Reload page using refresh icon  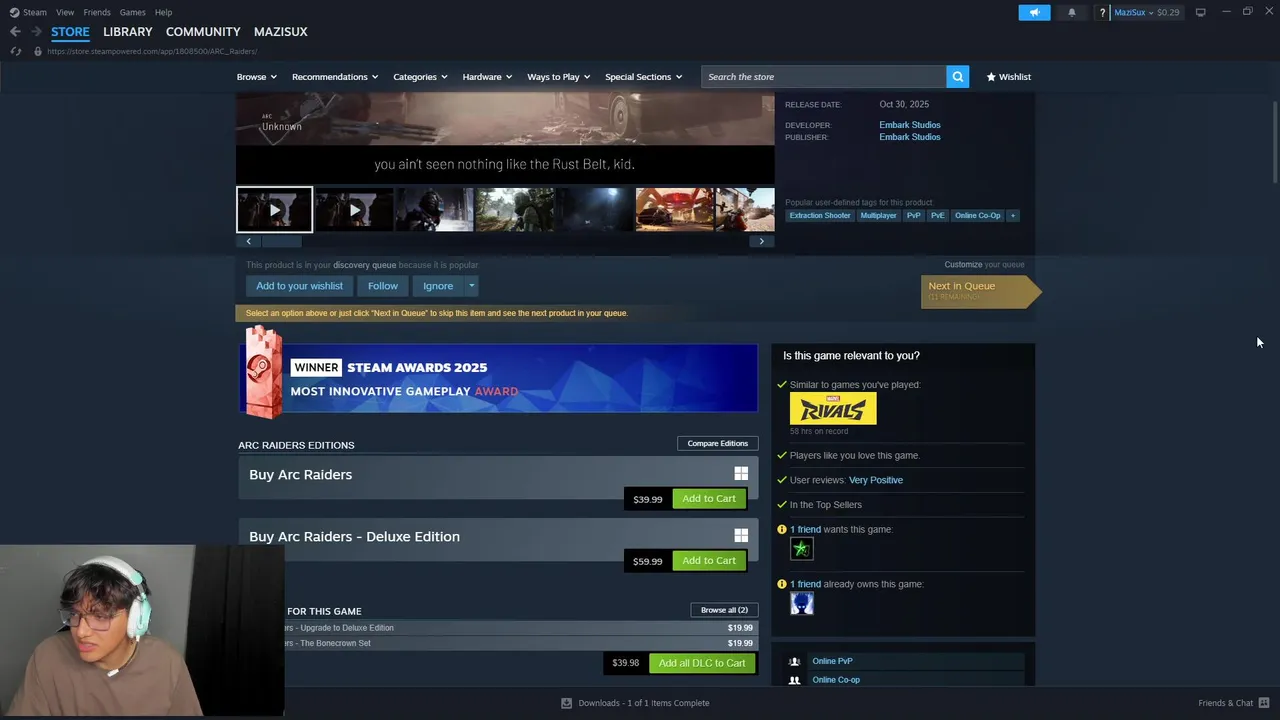coord(15,51)
